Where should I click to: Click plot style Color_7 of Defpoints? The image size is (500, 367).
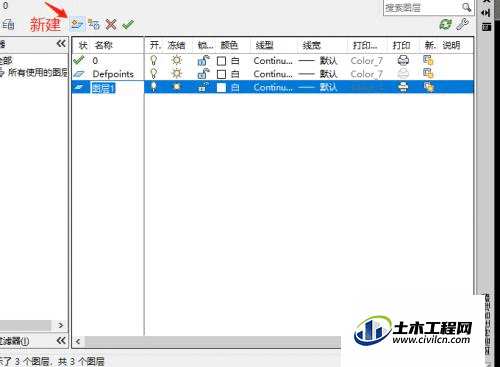point(367,74)
